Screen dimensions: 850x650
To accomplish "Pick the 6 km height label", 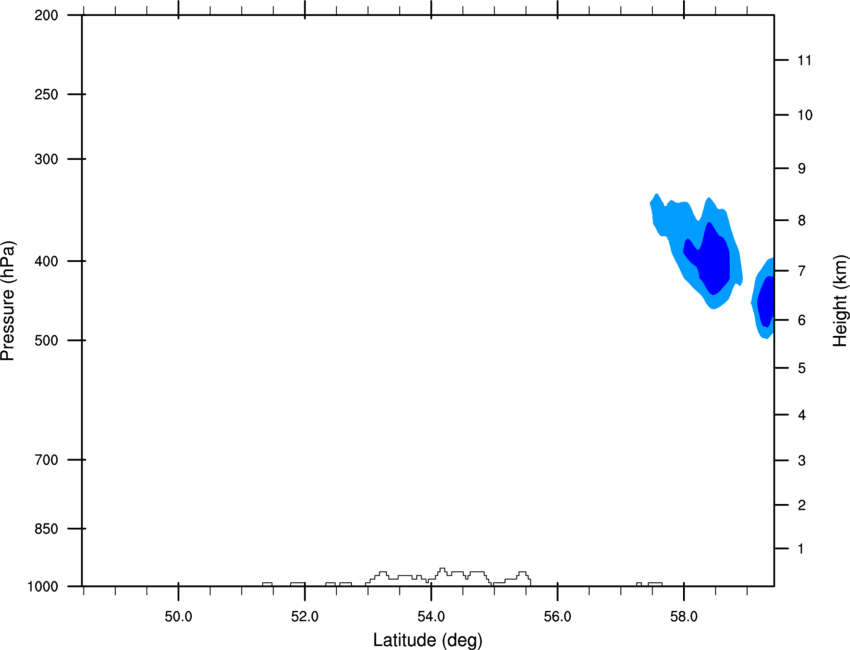I will 802,320.
